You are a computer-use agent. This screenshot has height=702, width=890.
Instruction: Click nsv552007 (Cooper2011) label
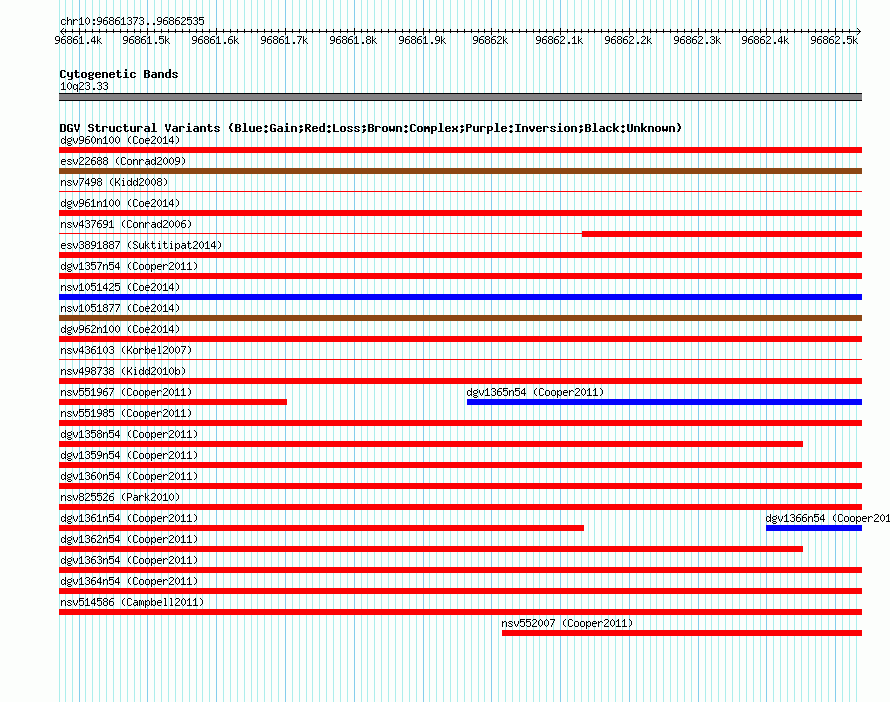[567, 623]
